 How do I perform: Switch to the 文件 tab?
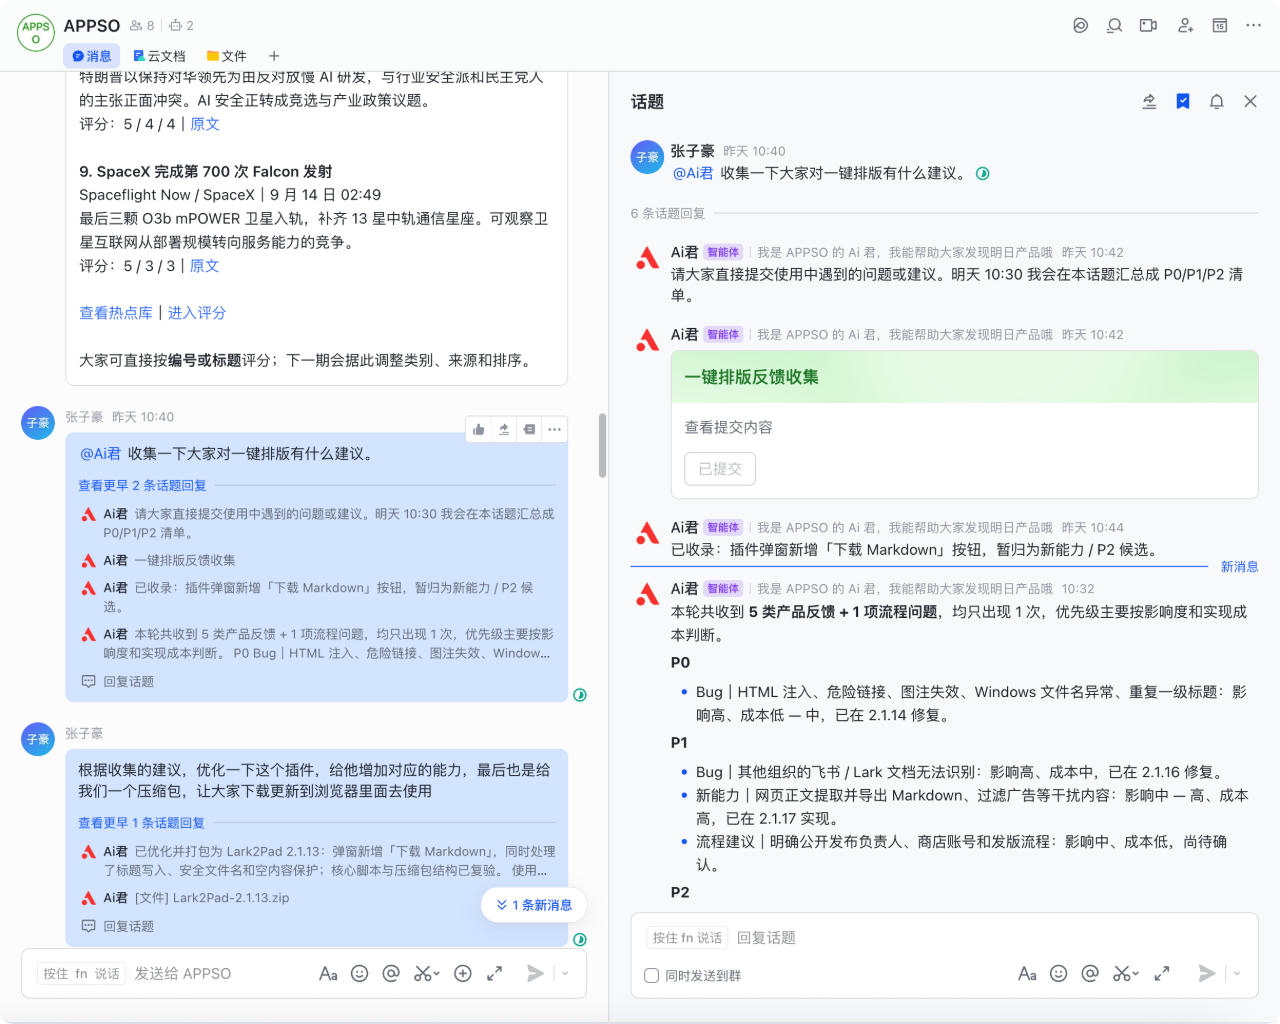[x=227, y=56]
